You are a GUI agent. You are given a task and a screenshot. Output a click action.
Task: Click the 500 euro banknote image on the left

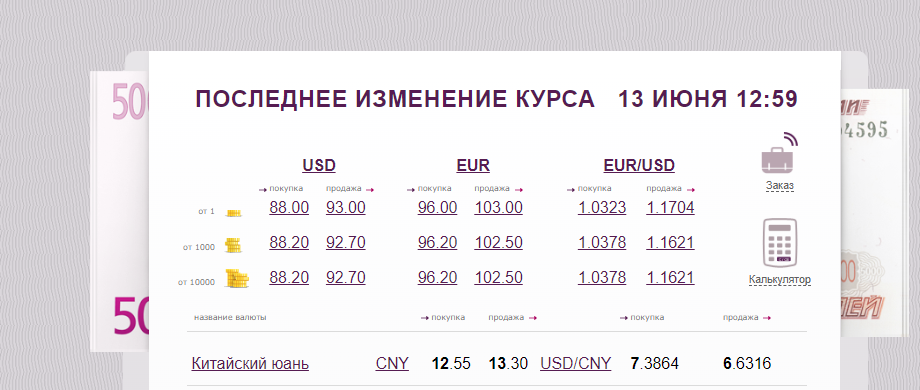[120, 211]
